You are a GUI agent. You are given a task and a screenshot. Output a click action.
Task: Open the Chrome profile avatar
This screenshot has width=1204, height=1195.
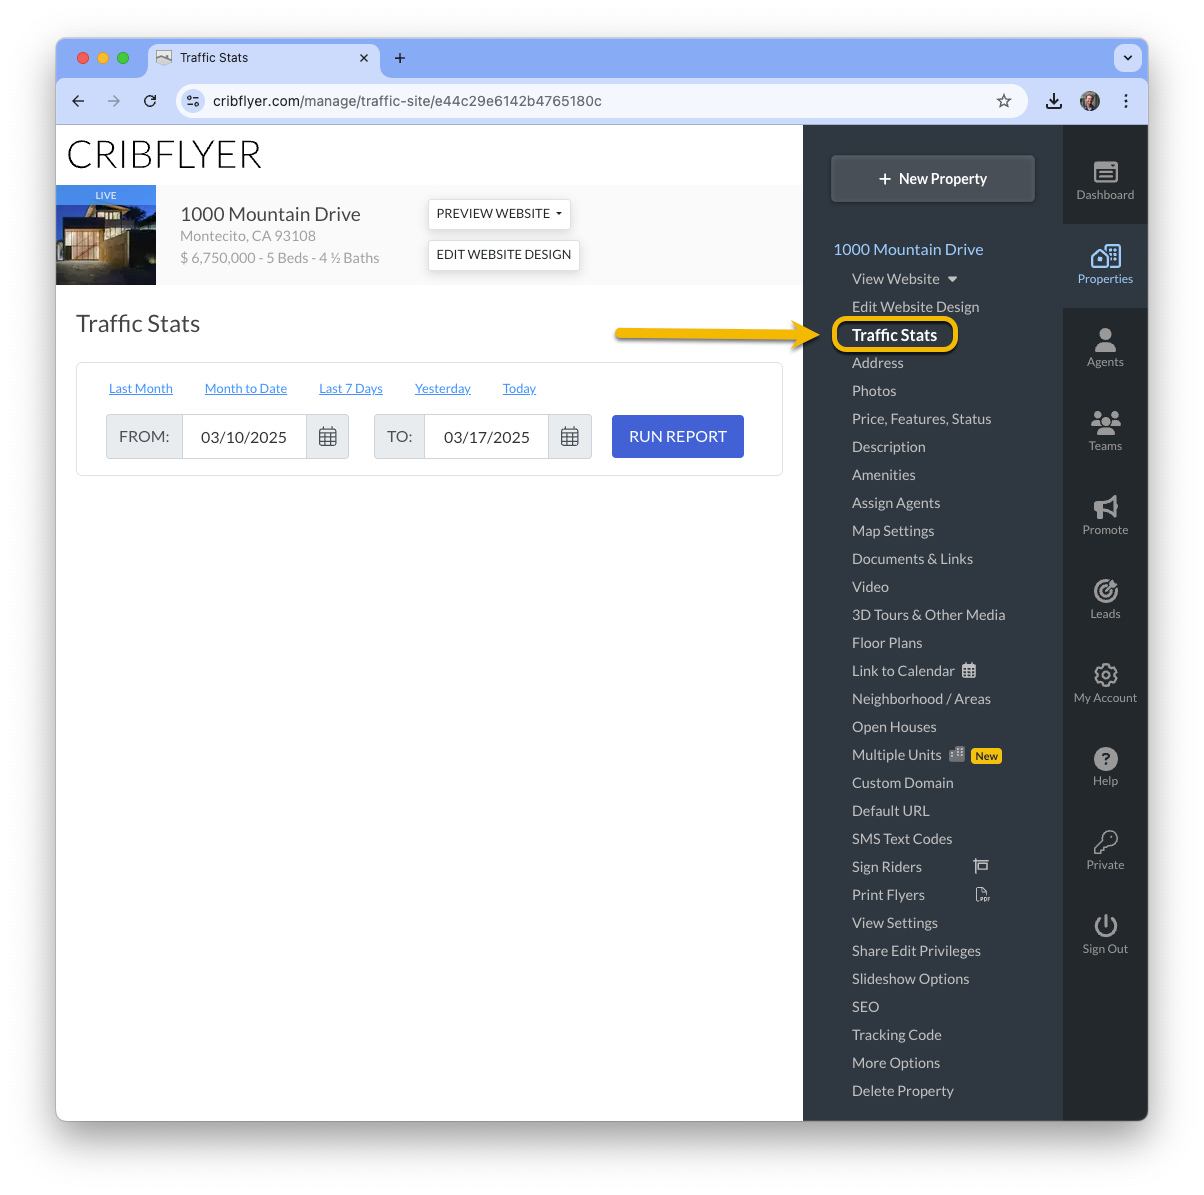pyautogui.click(x=1090, y=101)
